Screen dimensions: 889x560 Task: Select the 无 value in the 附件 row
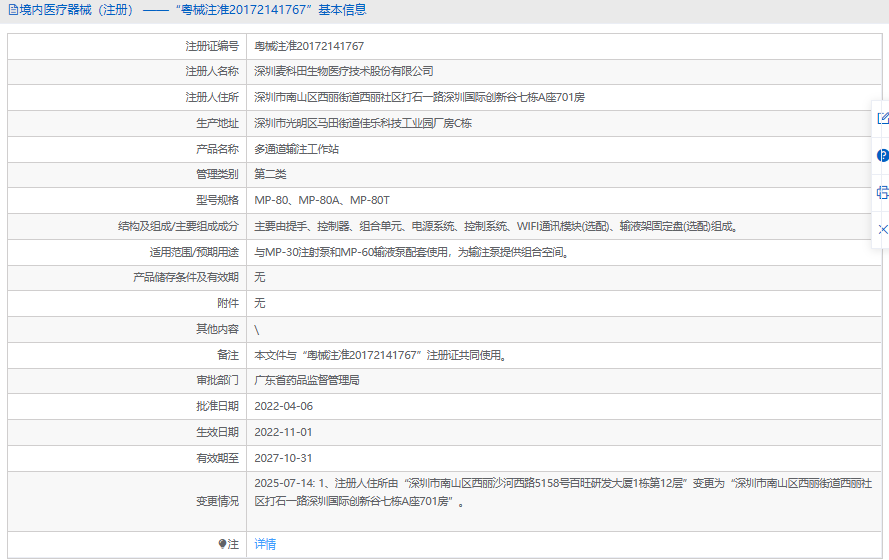[260, 303]
